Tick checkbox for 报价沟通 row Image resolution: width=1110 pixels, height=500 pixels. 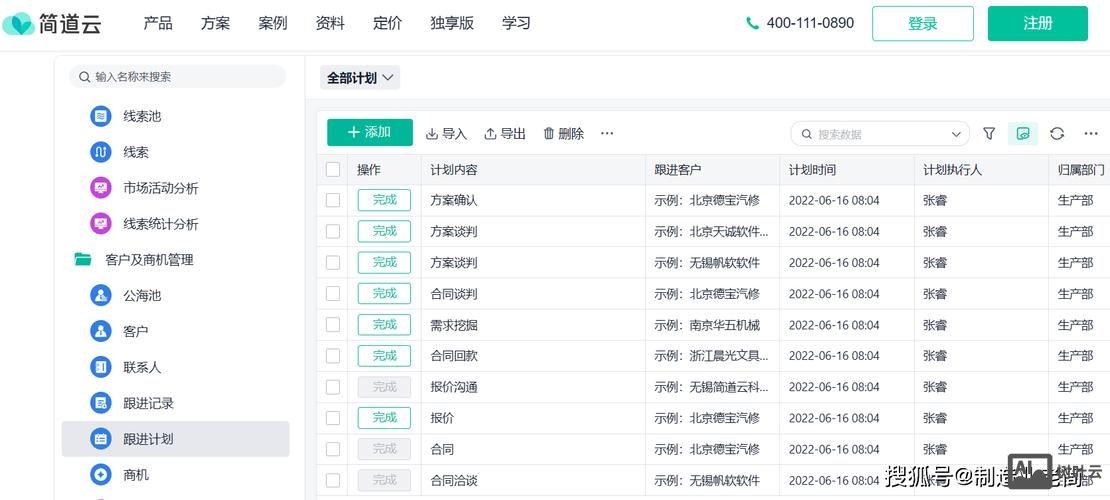[x=333, y=387]
